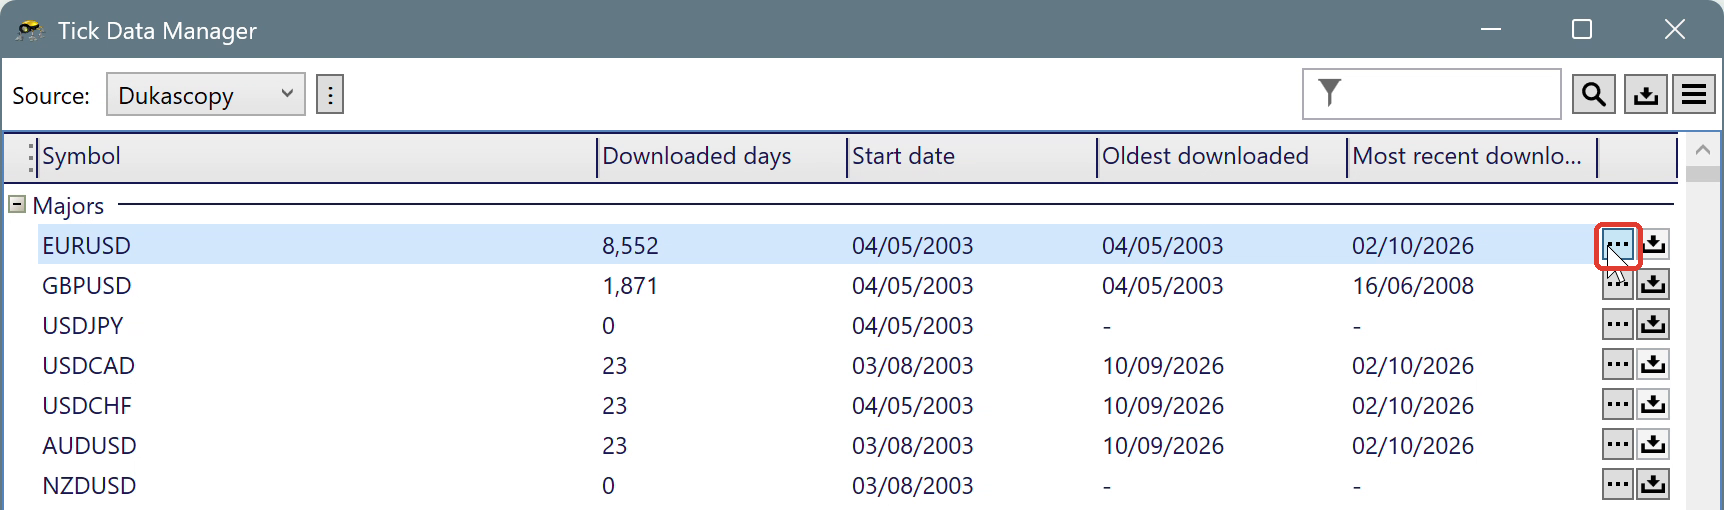Minimize the Tick Data Manager window

[x=1491, y=29]
